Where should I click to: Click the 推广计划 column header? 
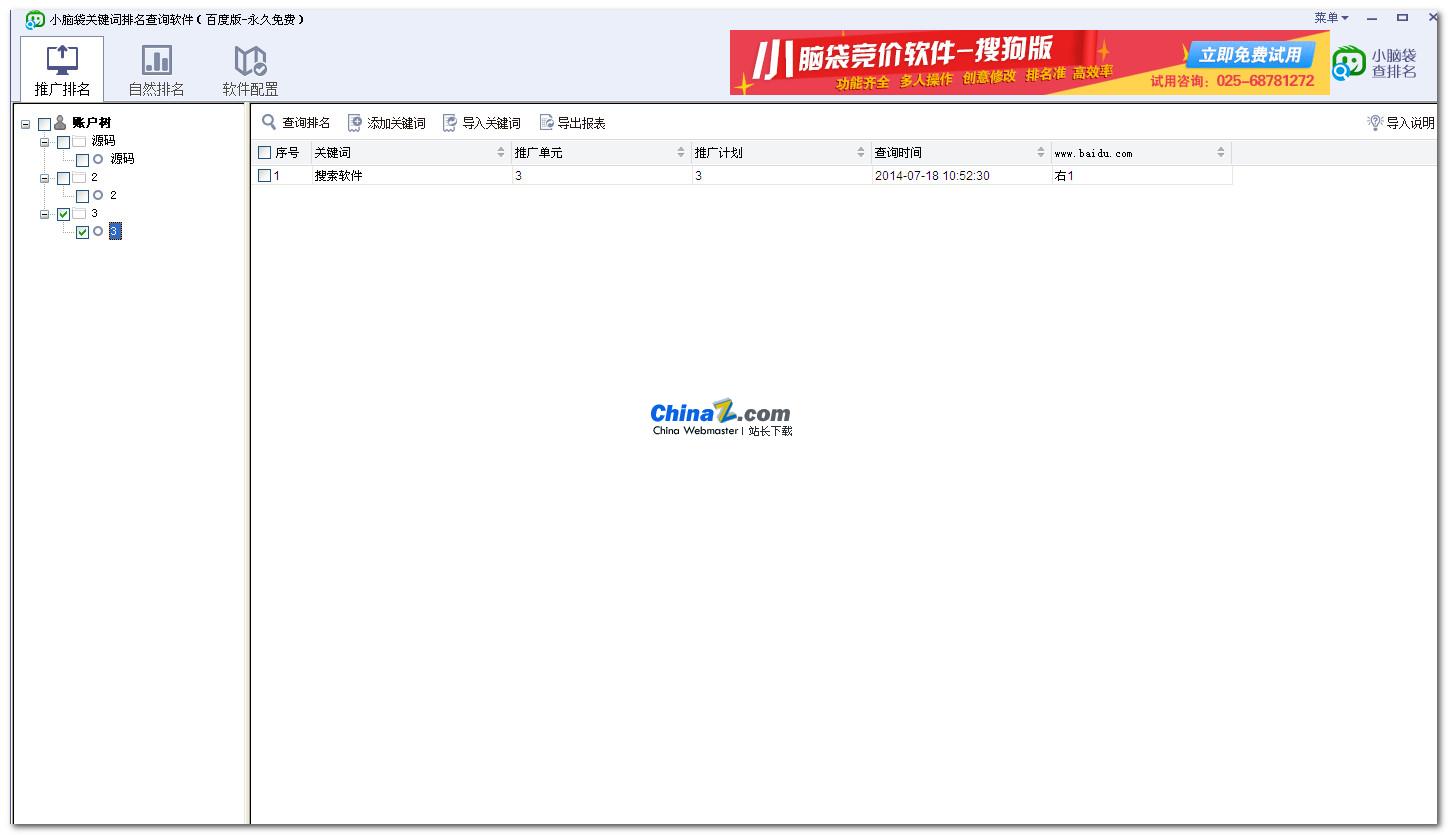[x=781, y=153]
